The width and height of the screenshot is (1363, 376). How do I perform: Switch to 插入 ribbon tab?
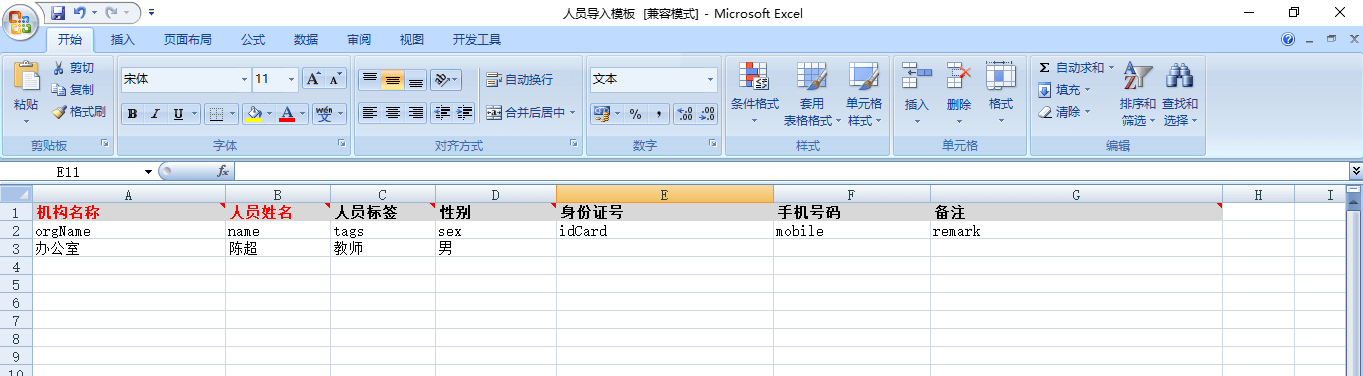(123, 40)
